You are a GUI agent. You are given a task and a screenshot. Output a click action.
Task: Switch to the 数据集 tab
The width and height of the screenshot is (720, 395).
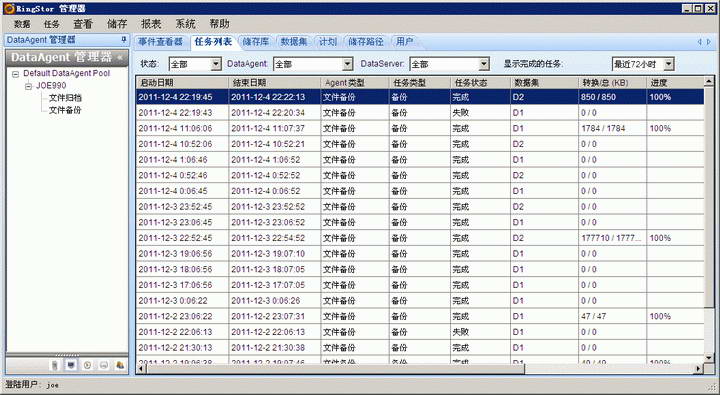[x=294, y=42]
